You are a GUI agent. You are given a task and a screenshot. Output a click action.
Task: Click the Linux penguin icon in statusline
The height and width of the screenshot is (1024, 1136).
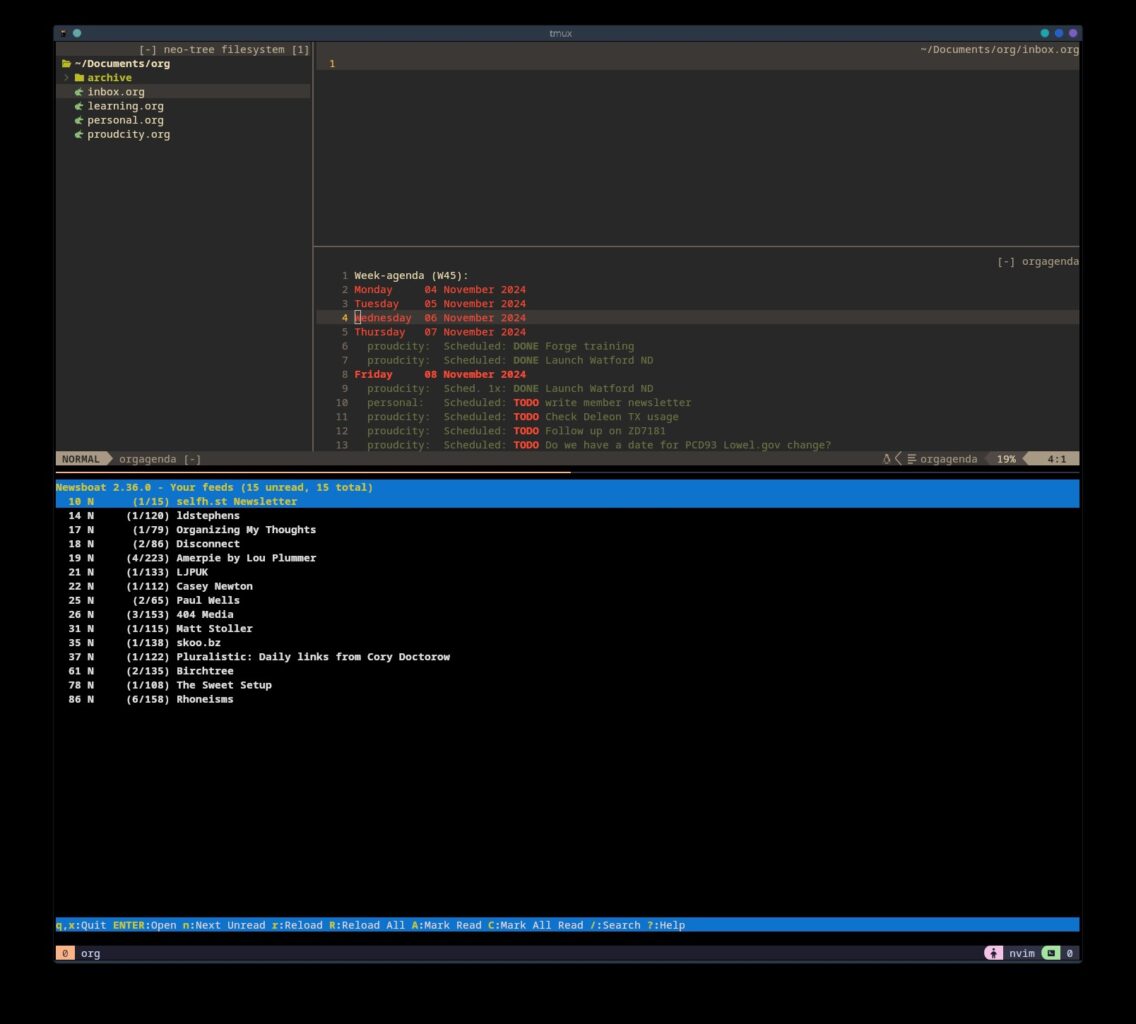pyautogui.click(x=886, y=459)
